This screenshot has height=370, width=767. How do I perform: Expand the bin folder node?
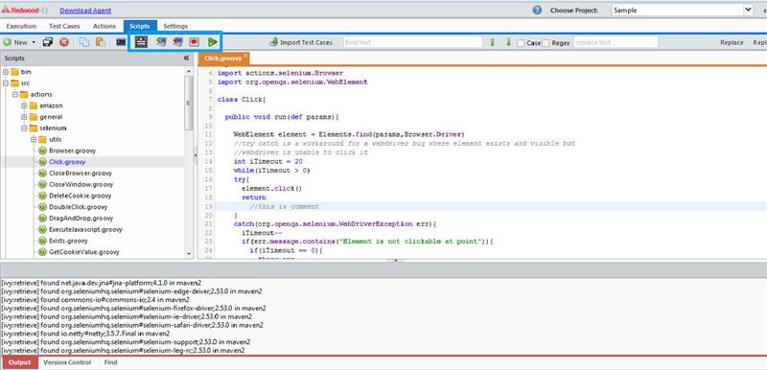[x=6, y=72]
